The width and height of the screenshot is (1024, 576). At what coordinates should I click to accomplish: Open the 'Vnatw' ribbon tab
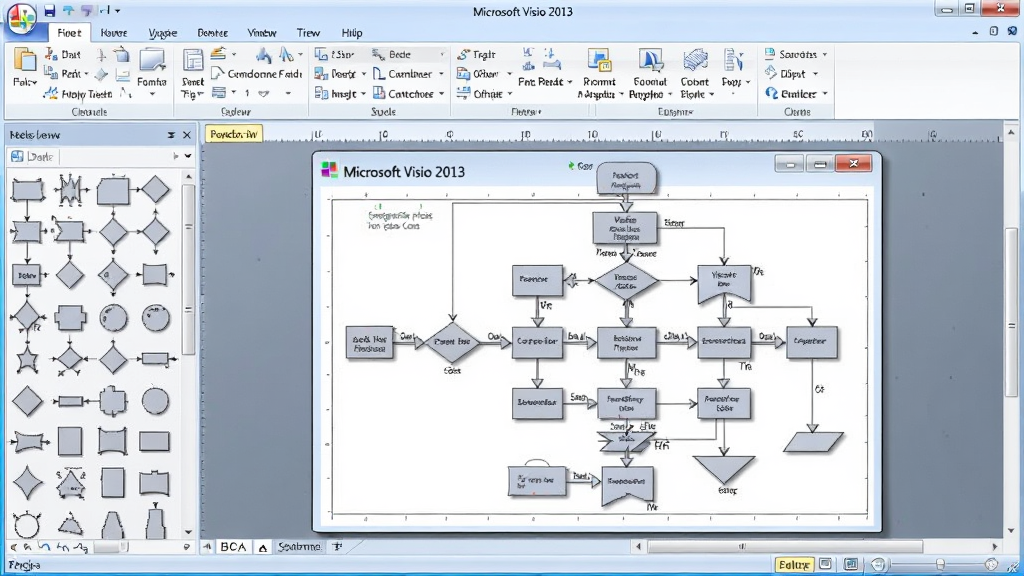tap(261, 33)
